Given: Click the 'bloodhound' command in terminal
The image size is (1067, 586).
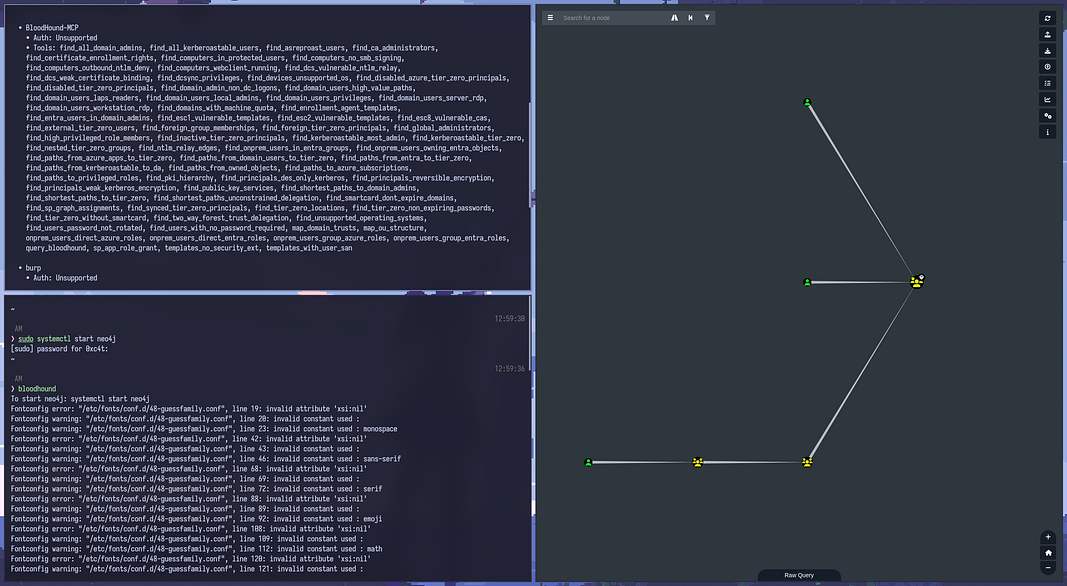Looking at the screenshot, I should click(x=37, y=389).
